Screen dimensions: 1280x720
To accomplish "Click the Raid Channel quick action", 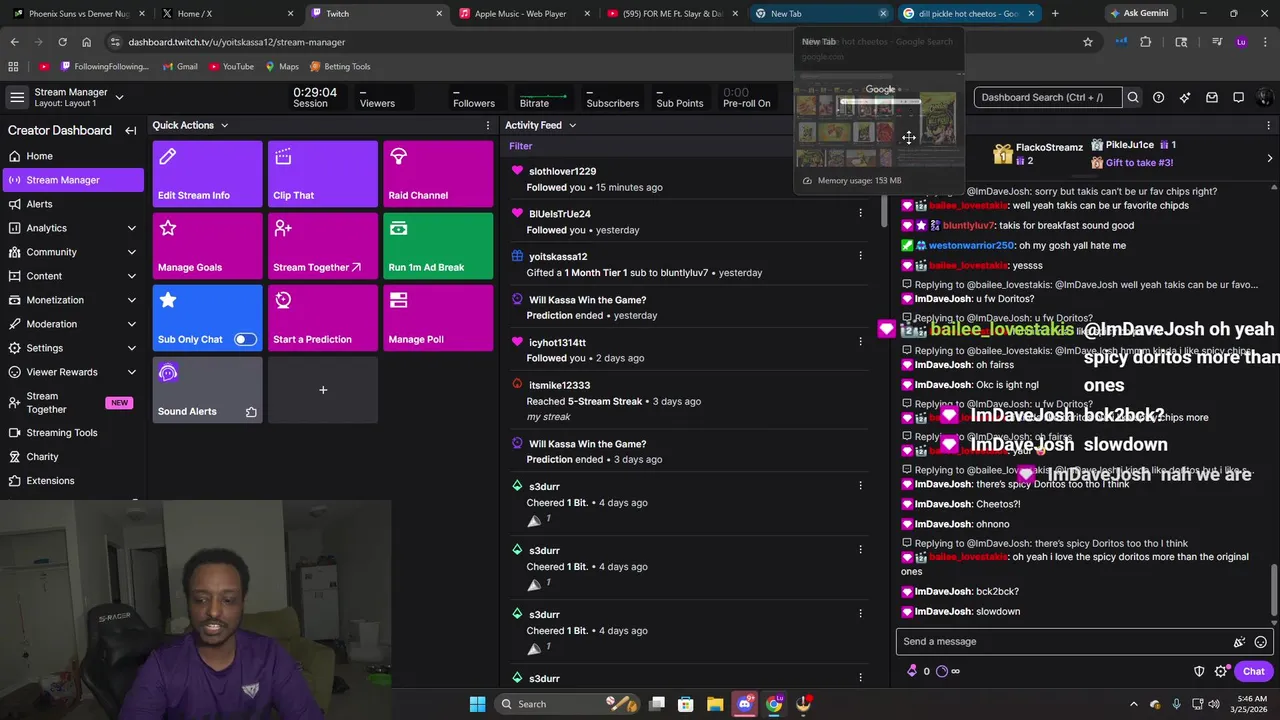I will point(438,174).
